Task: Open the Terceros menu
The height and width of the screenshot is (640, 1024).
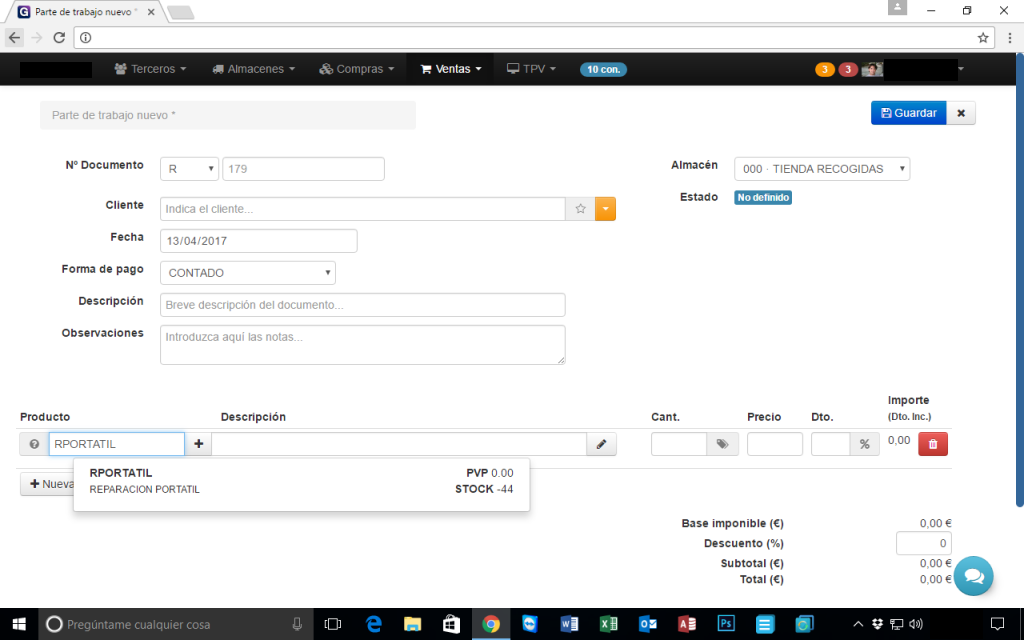Action: tap(151, 69)
